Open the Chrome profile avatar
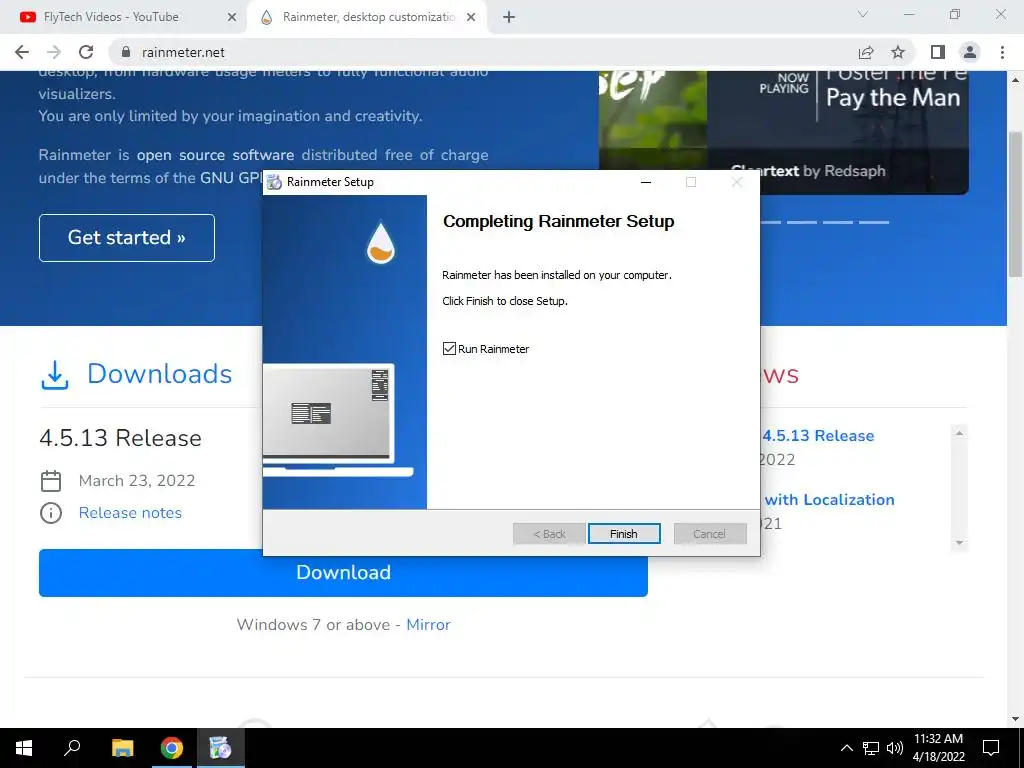Viewport: 1024px width, 768px height. [970, 52]
